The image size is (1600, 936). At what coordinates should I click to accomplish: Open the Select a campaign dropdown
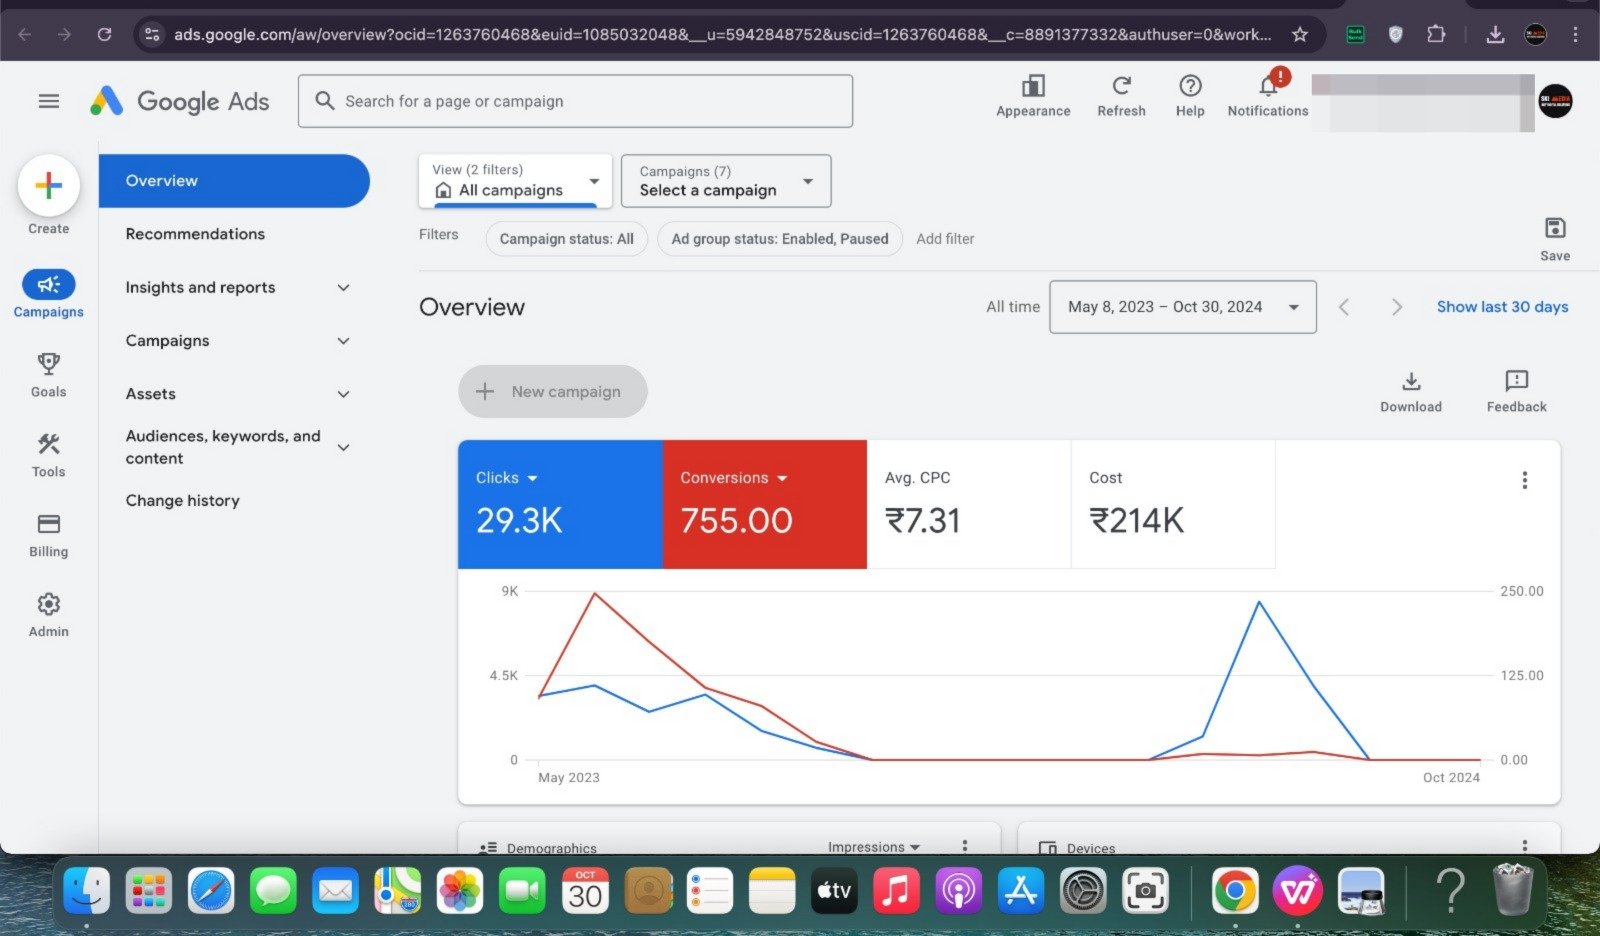click(726, 181)
